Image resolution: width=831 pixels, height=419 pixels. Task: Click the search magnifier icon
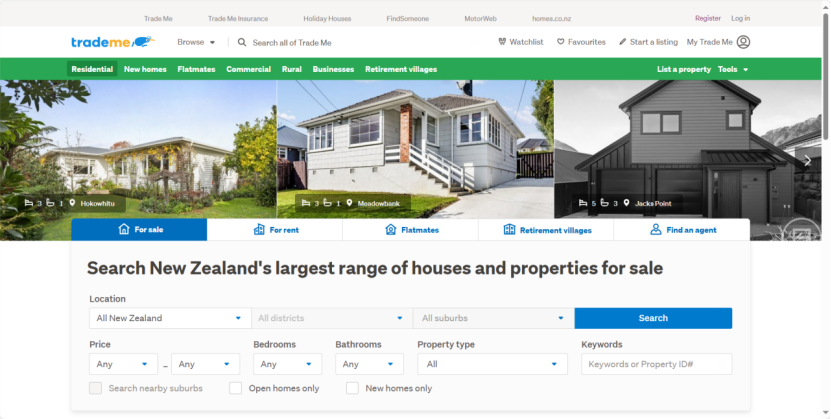coord(242,42)
